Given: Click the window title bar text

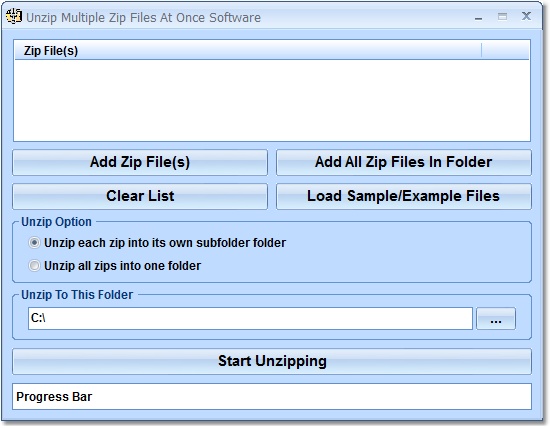Looking at the screenshot, I should click(143, 18).
